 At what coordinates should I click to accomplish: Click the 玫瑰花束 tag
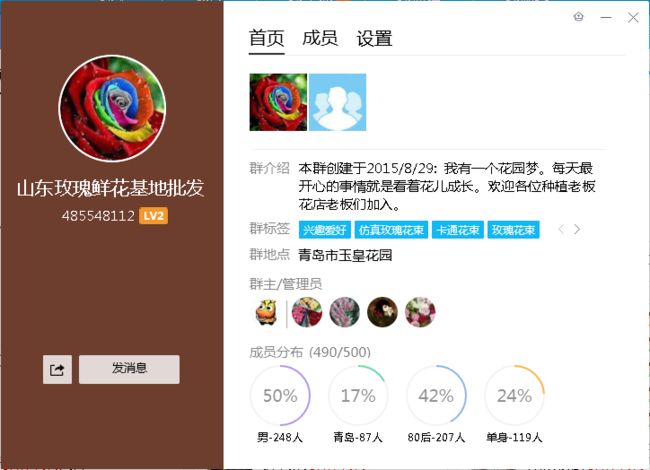coord(513,230)
